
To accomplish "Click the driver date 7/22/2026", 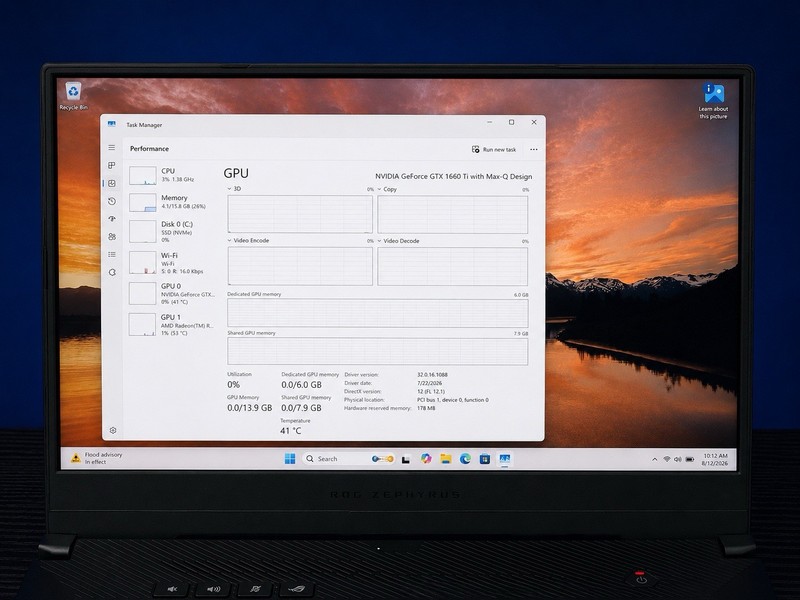I will [430, 383].
